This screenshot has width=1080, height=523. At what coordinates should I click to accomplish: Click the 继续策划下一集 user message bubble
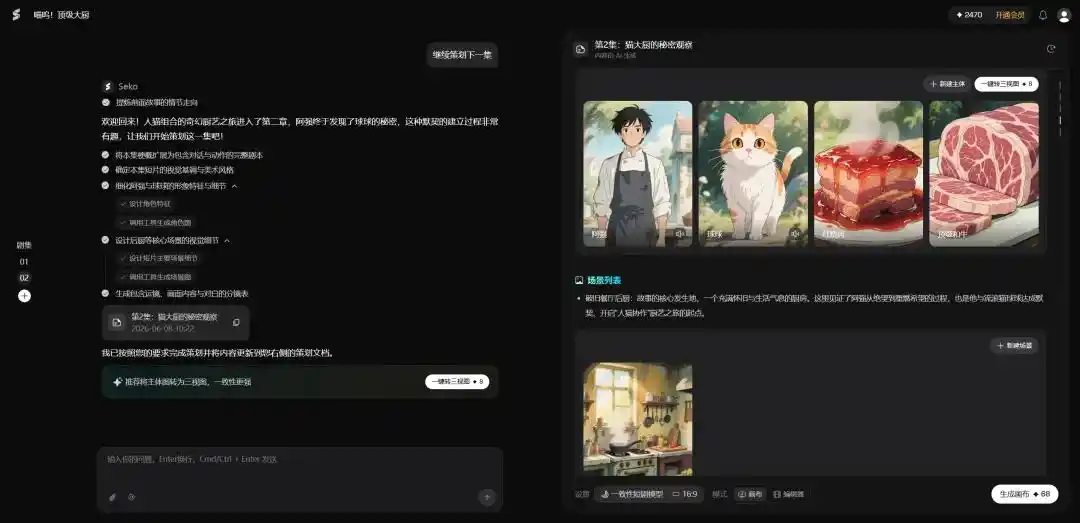462,55
